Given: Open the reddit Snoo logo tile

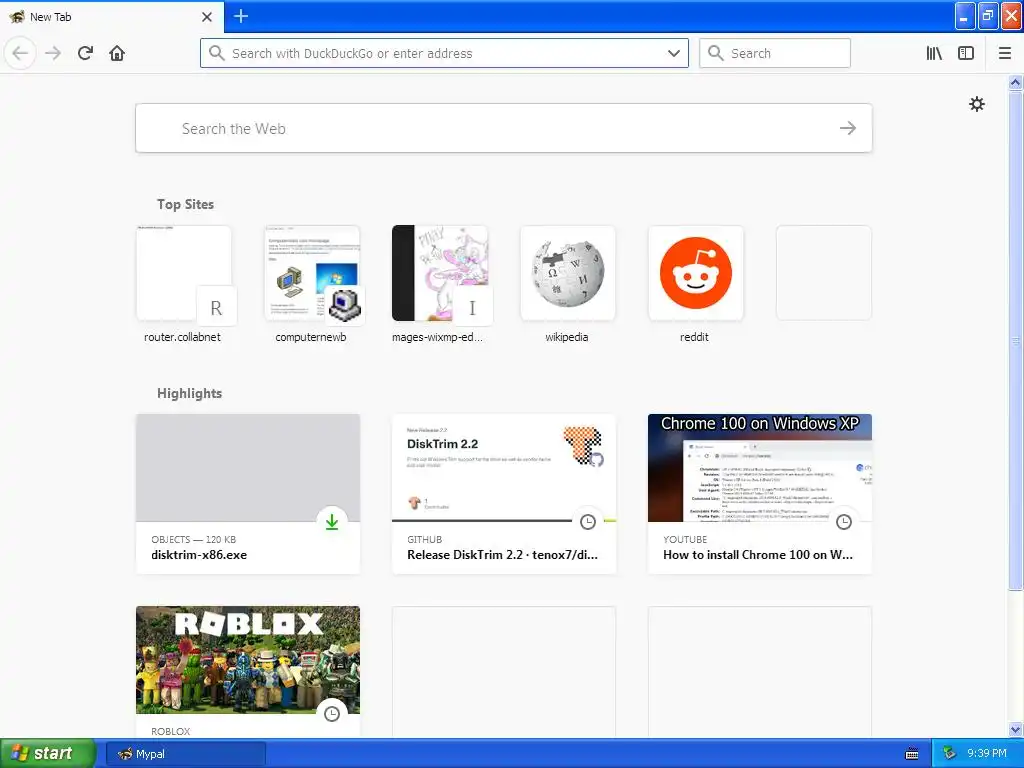Looking at the screenshot, I should (x=696, y=273).
